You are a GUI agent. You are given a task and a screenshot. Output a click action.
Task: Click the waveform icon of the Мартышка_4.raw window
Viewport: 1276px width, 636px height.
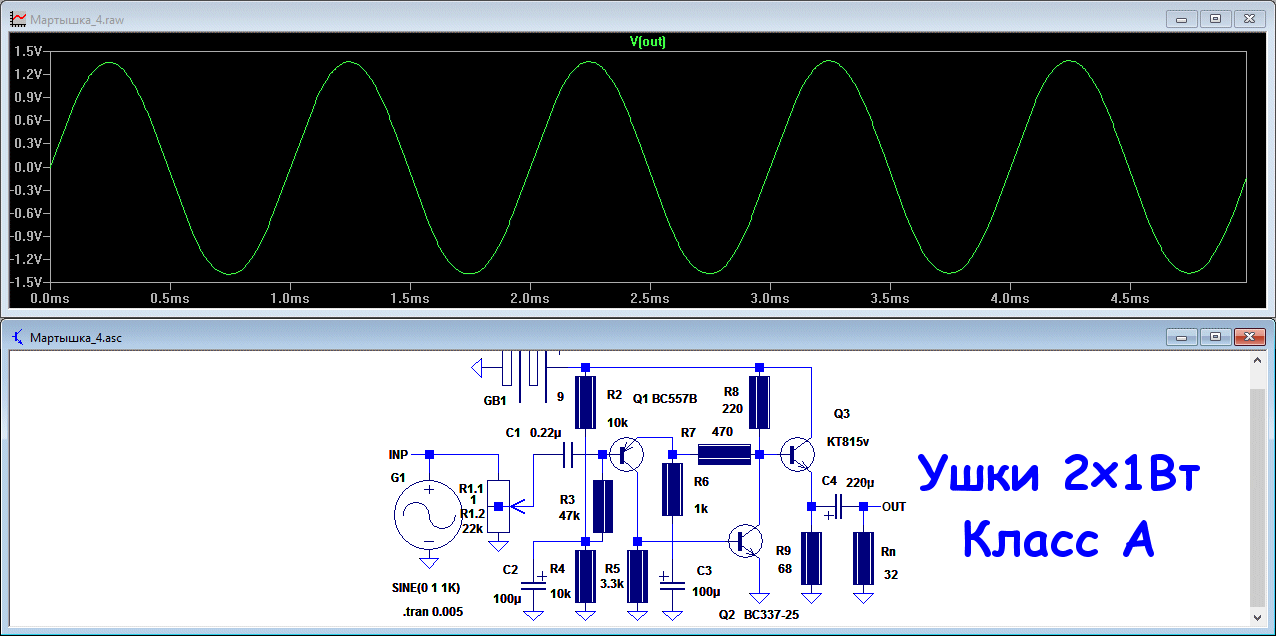[17, 18]
